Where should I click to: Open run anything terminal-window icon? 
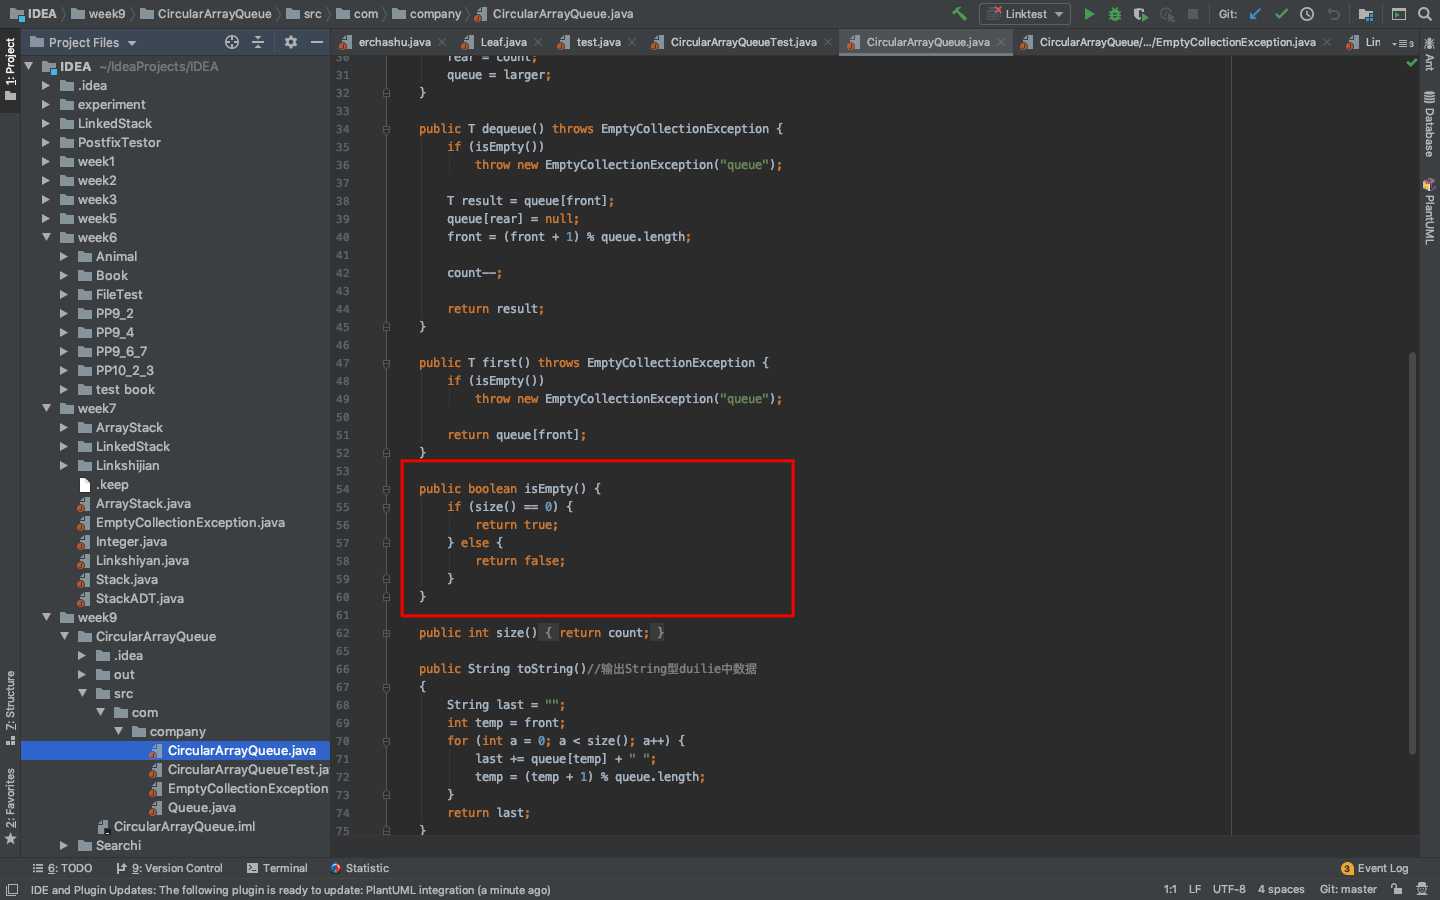pyautogui.click(x=1399, y=14)
